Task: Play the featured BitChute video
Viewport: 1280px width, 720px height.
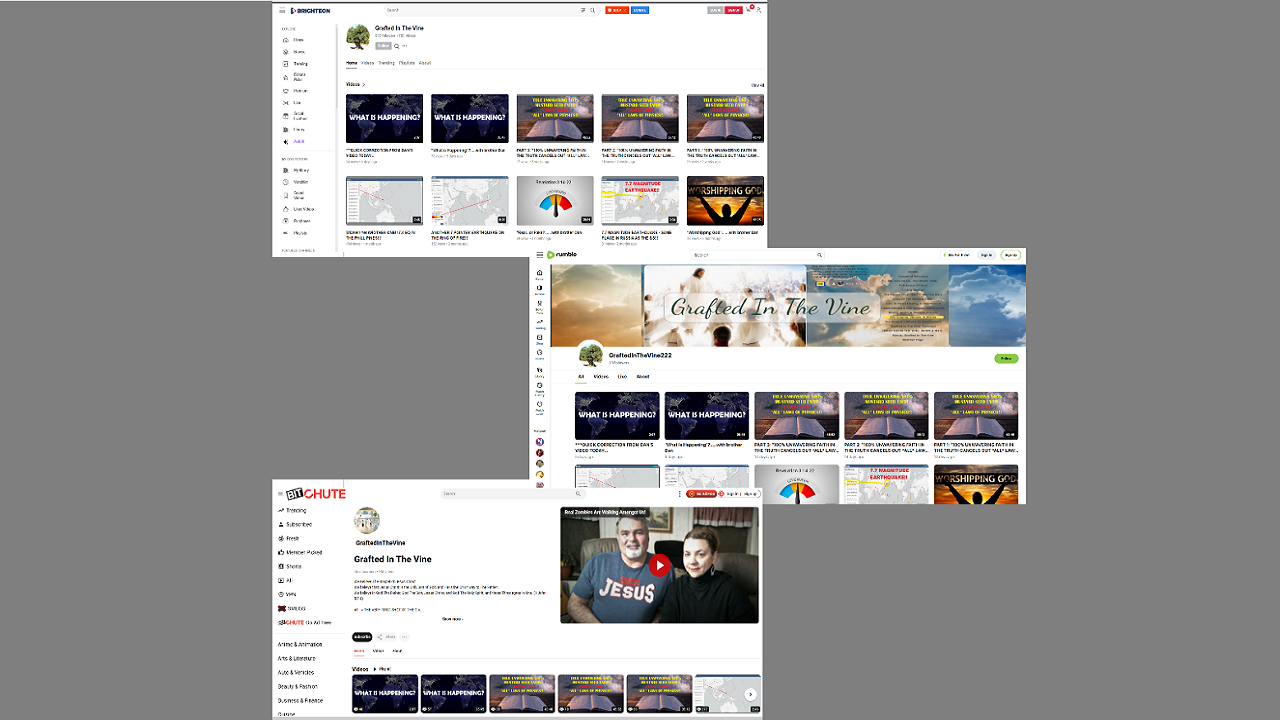Action: pyautogui.click(x=659, y=565)
